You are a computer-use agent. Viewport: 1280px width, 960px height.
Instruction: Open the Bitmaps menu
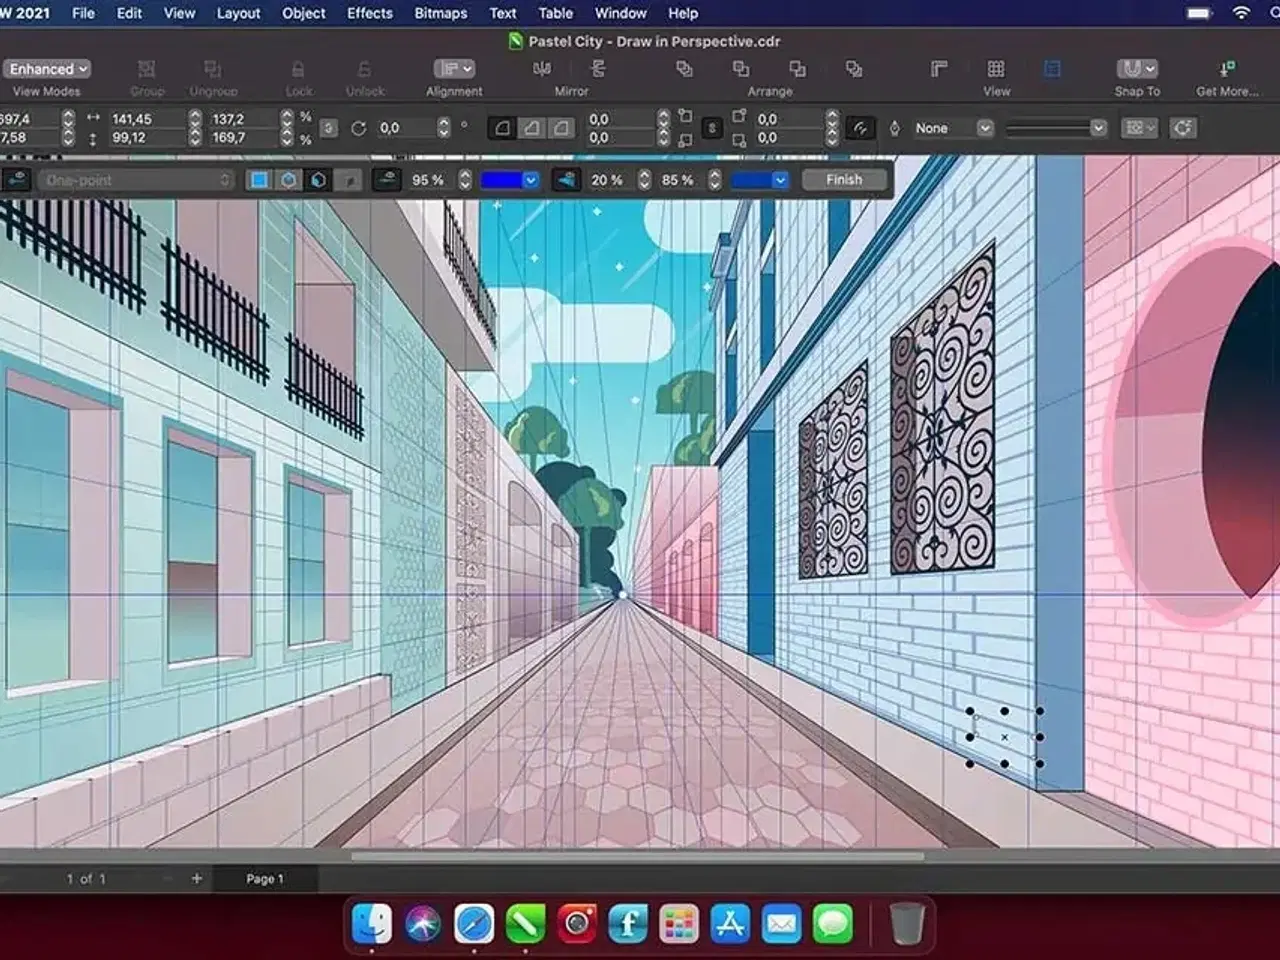tap(441, 13)
